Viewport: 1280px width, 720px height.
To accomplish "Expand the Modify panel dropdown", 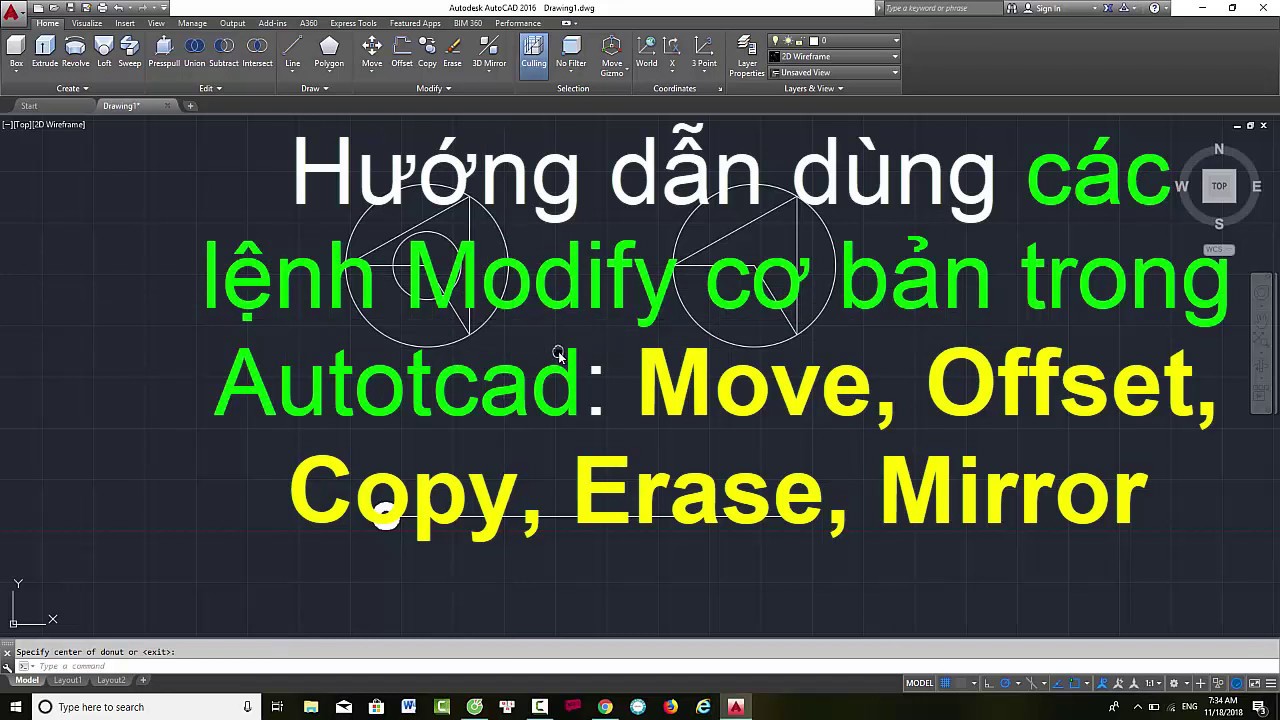I will 434,88.
